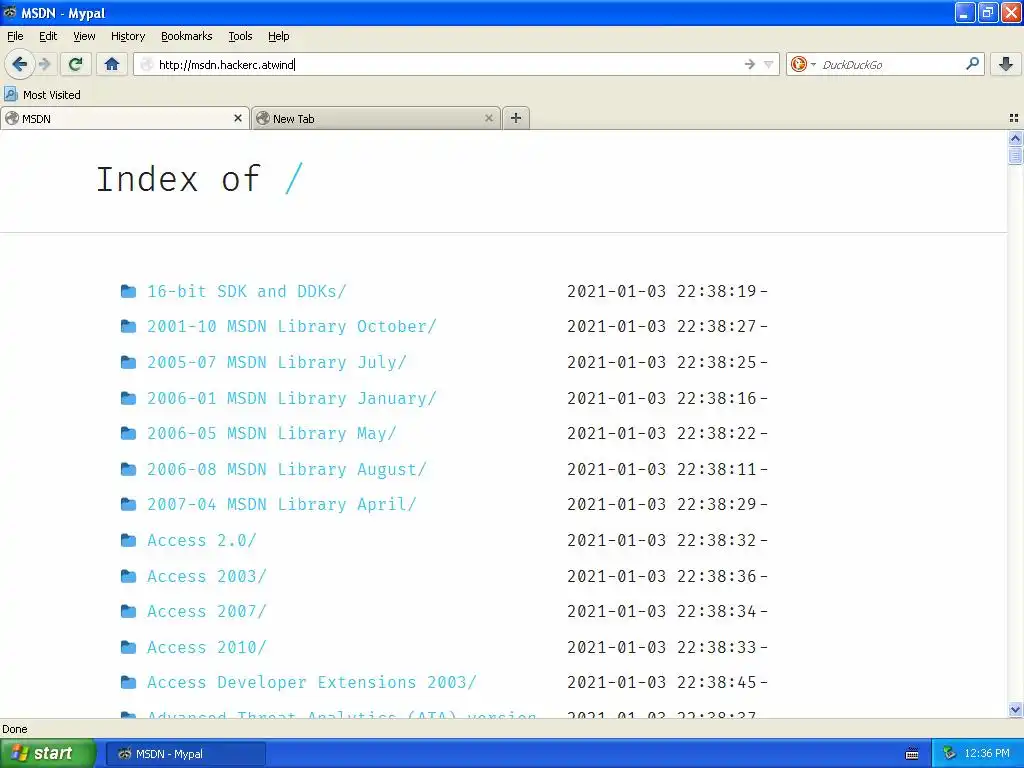Open the Bookmarks menu
Image resolution: width=1024 pixels, height=768 pixels.
(187, 36)
